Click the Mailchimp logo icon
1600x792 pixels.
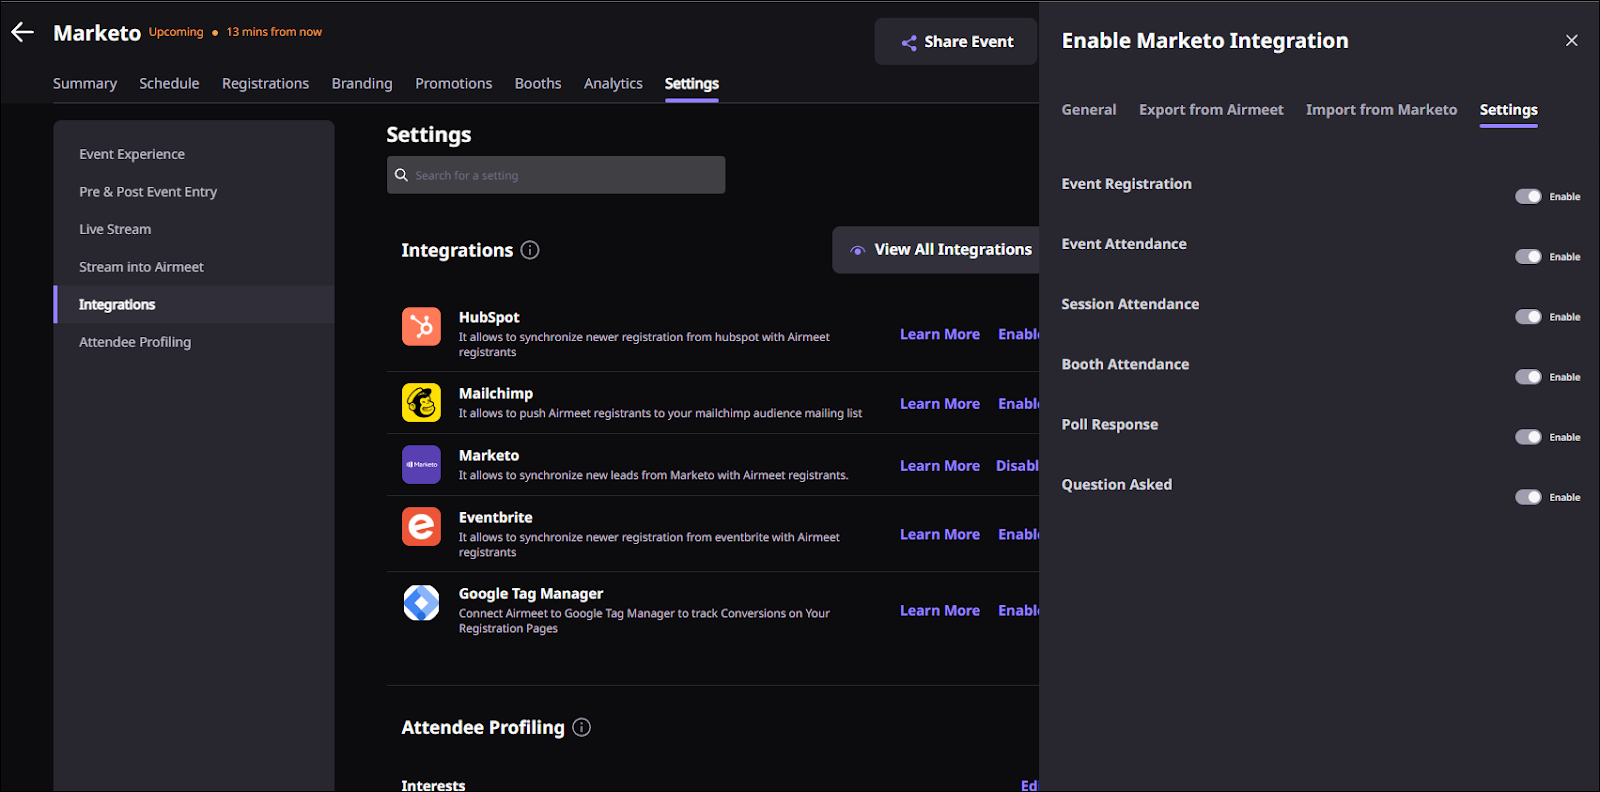tap(421, 402)
